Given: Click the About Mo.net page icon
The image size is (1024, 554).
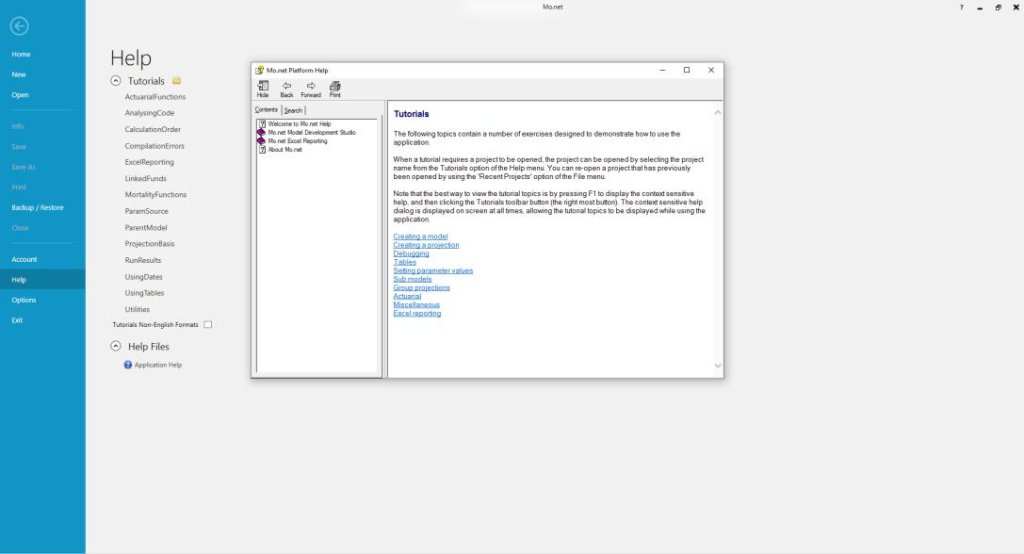Looking at the screenshot, I should point(262,149).
